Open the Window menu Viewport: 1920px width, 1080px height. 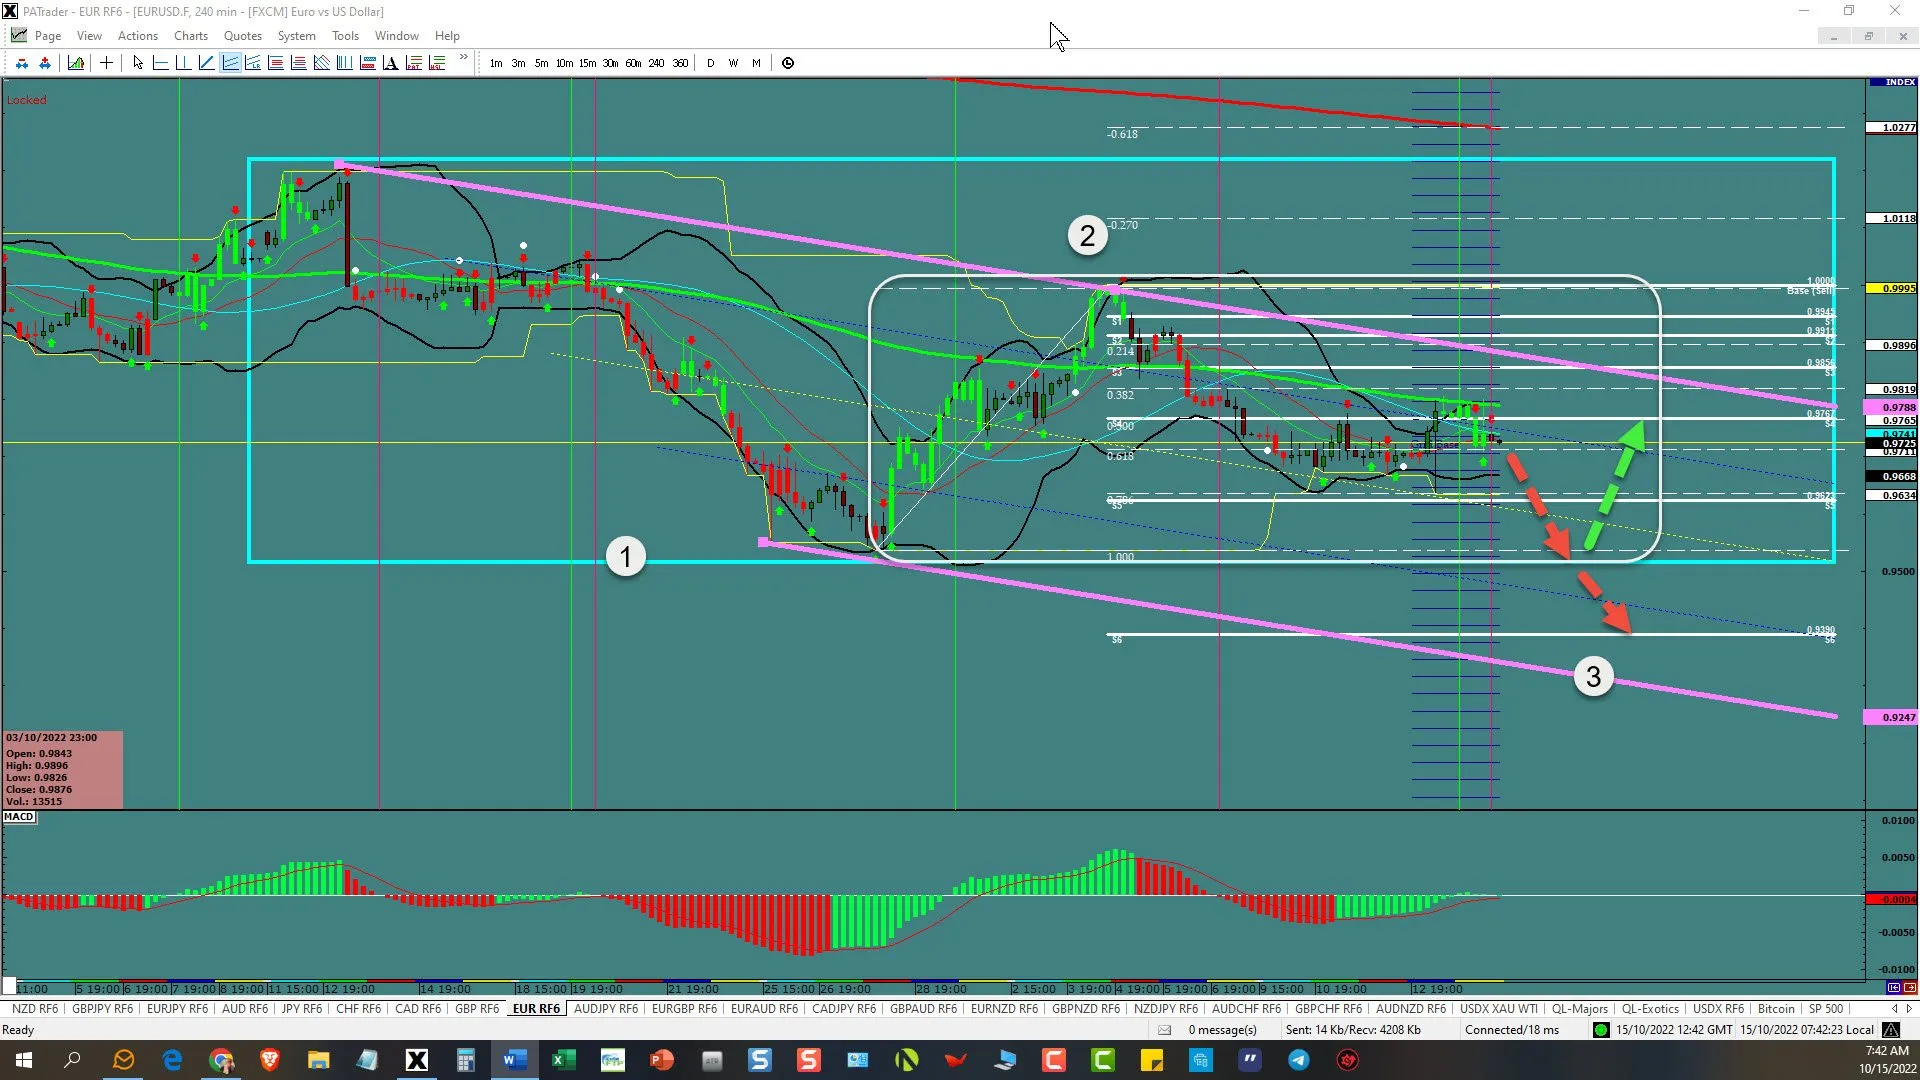pyautogui.click(x=397, y=35)
